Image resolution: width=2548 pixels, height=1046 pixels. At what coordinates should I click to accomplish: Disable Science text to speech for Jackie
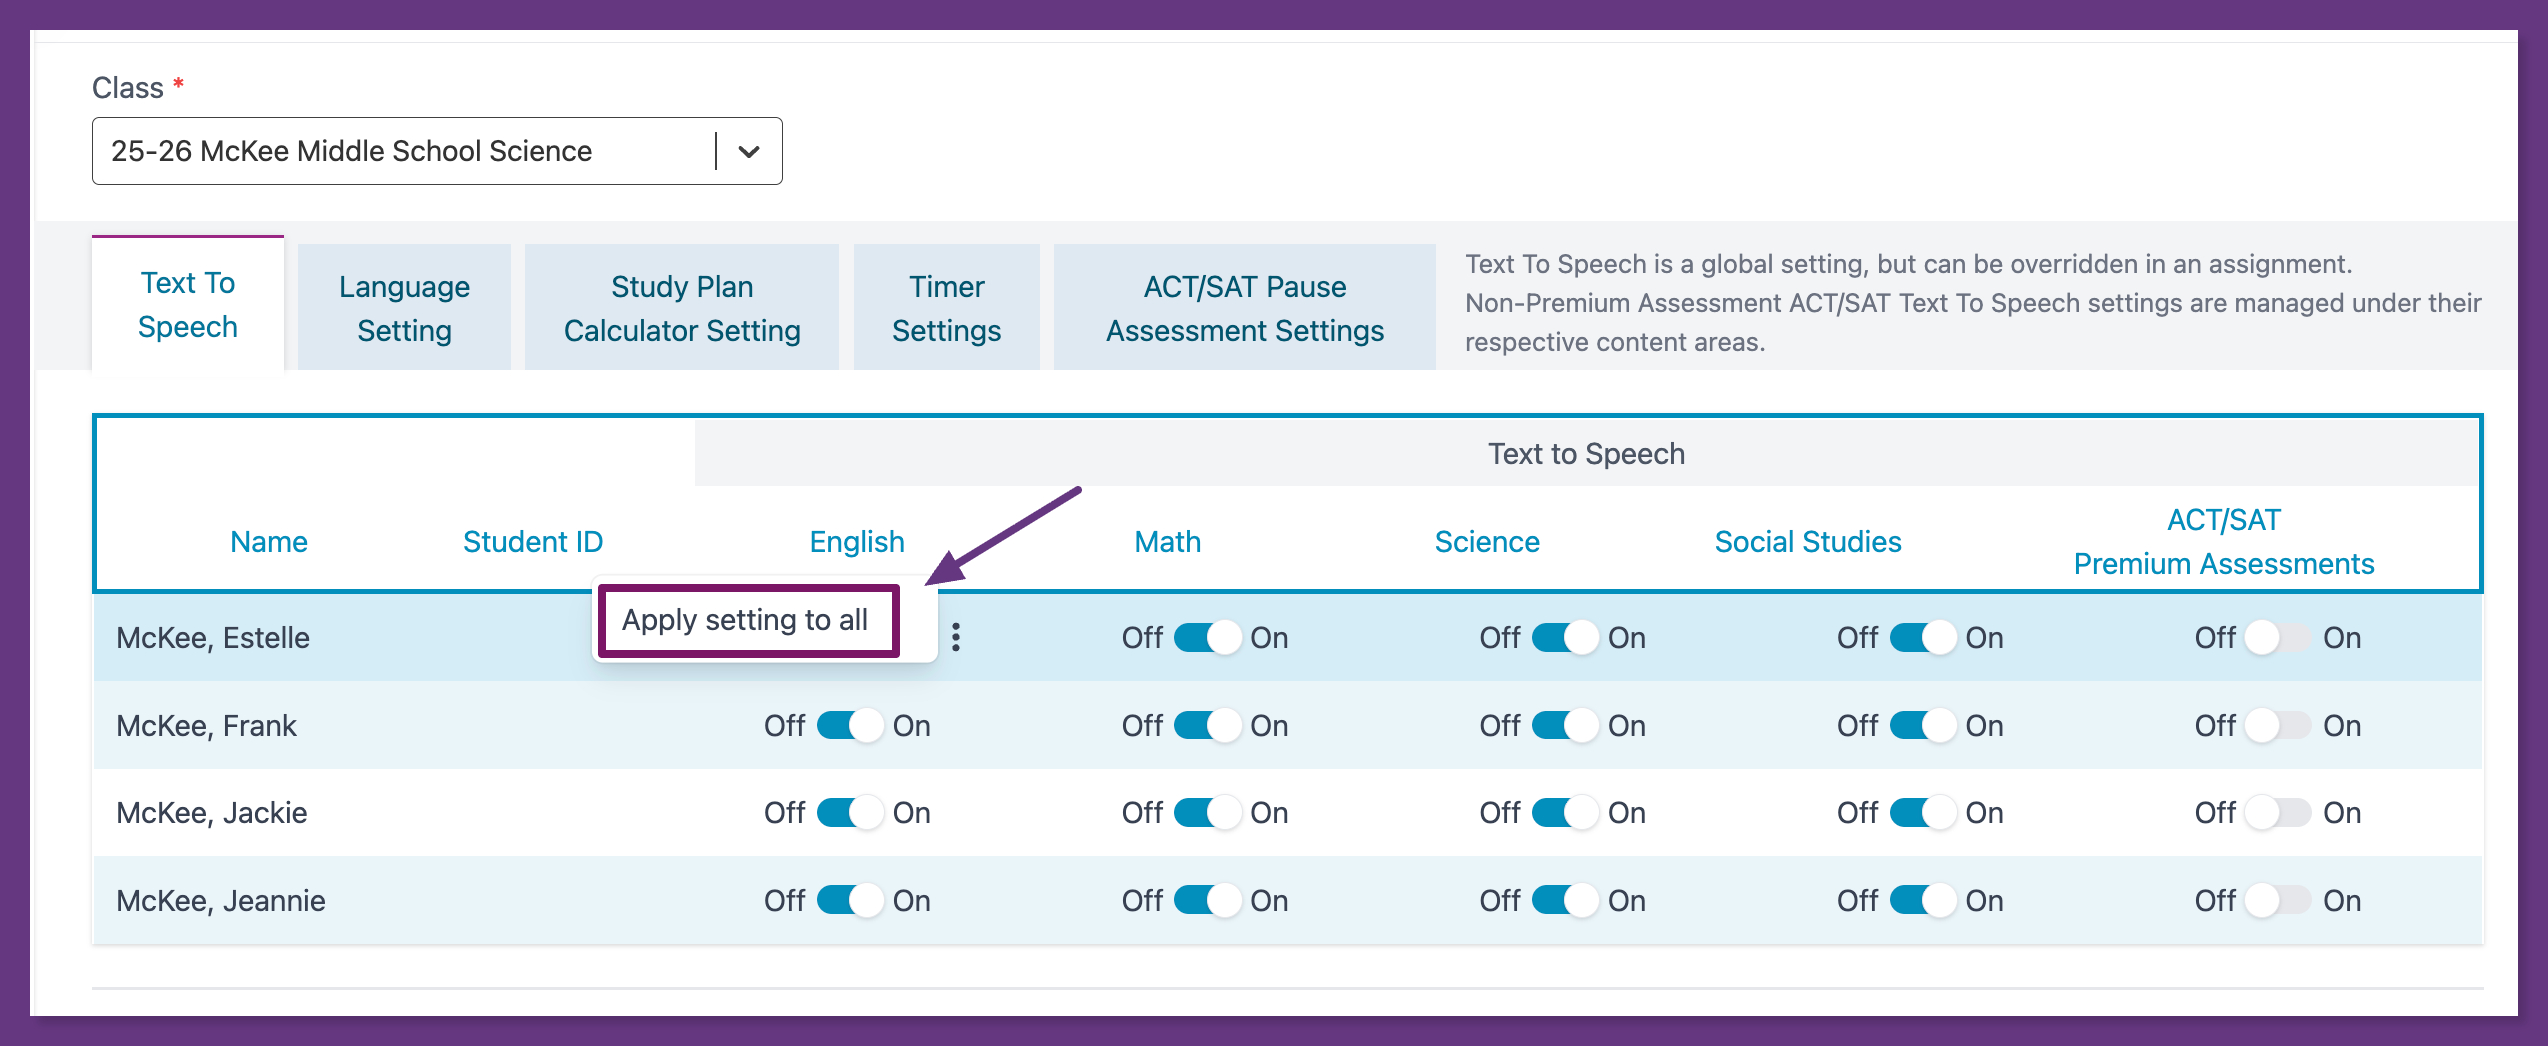[1564, 813]
